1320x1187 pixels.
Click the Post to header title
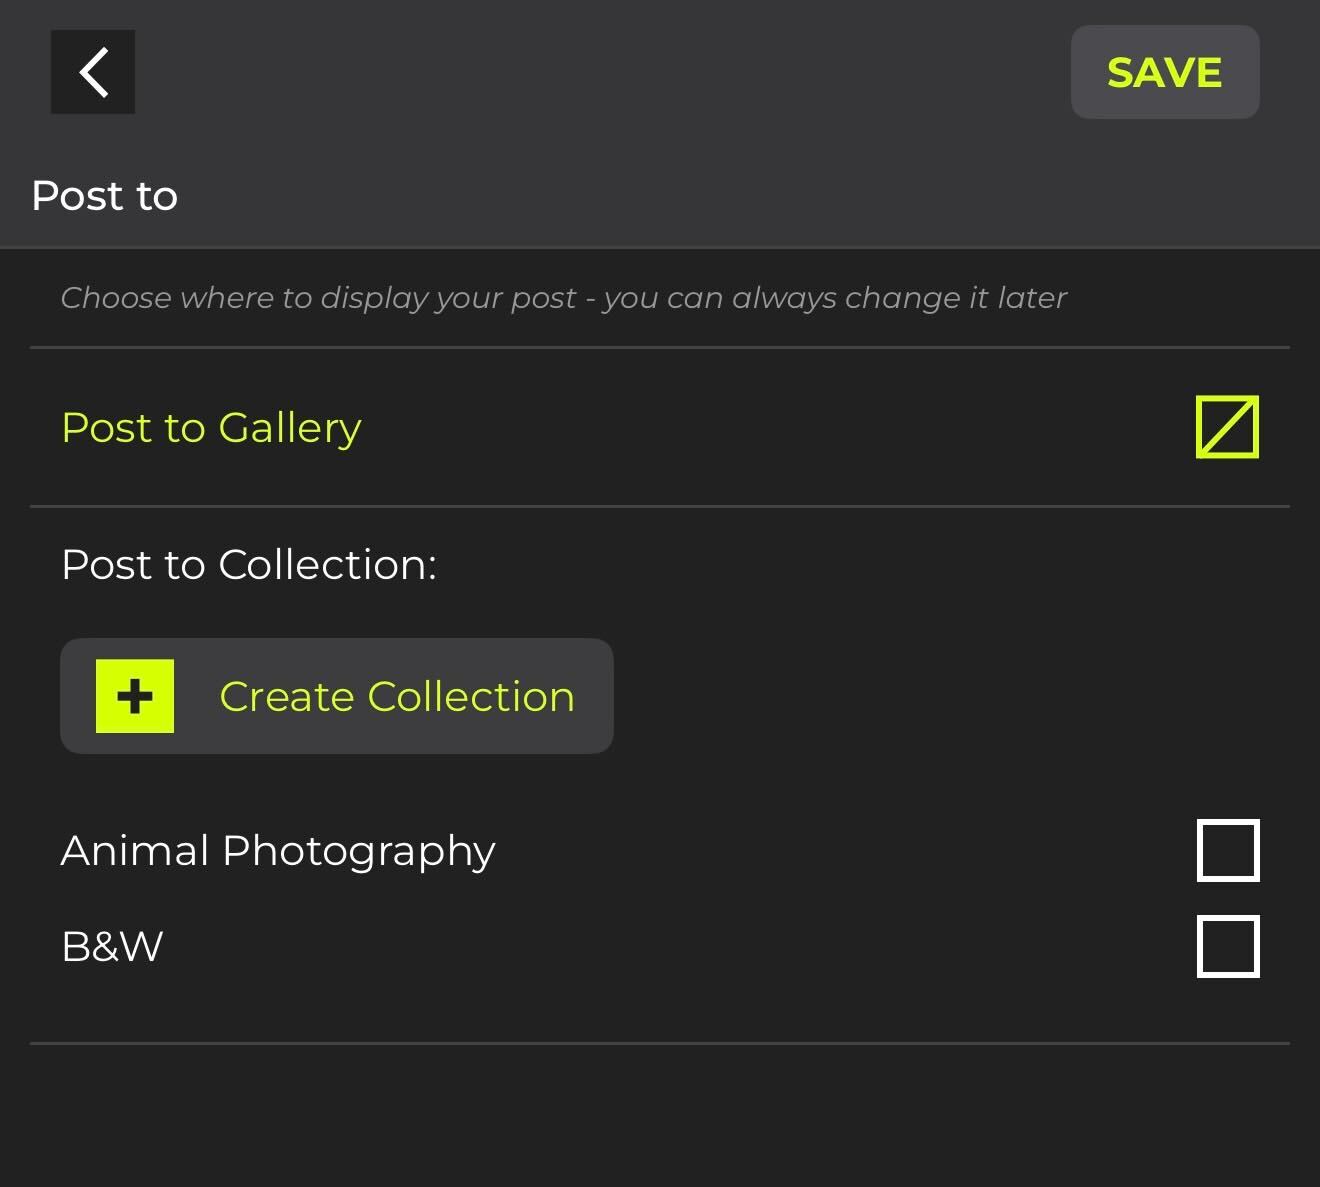(105, 196)
